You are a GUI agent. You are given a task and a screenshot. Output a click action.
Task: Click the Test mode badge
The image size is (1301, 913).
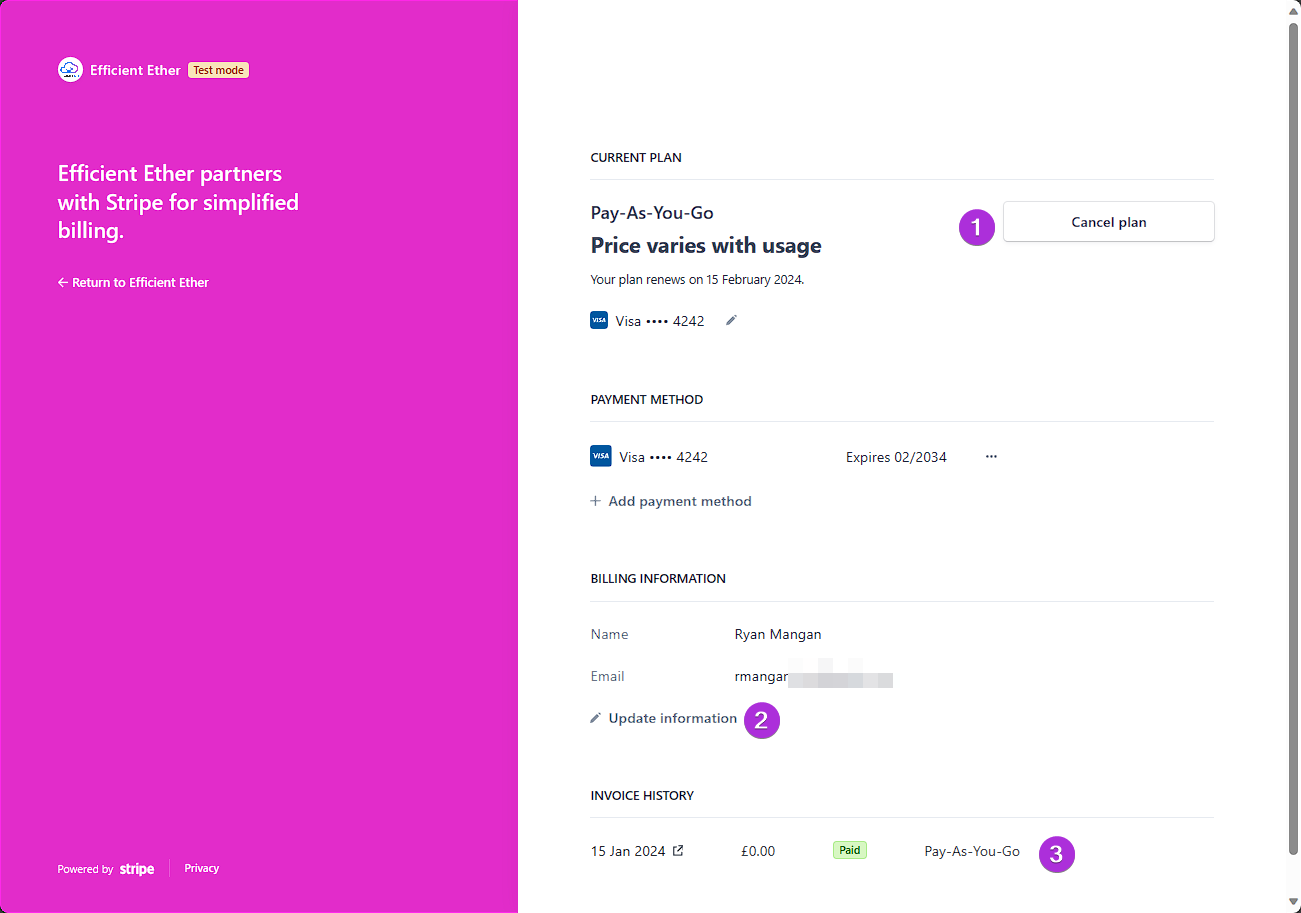click(219, 70)
